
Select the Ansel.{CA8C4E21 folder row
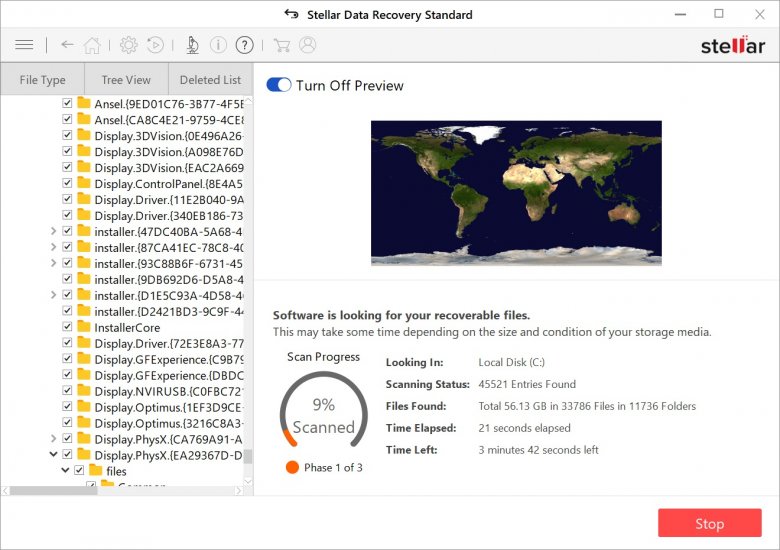[153, 119]
